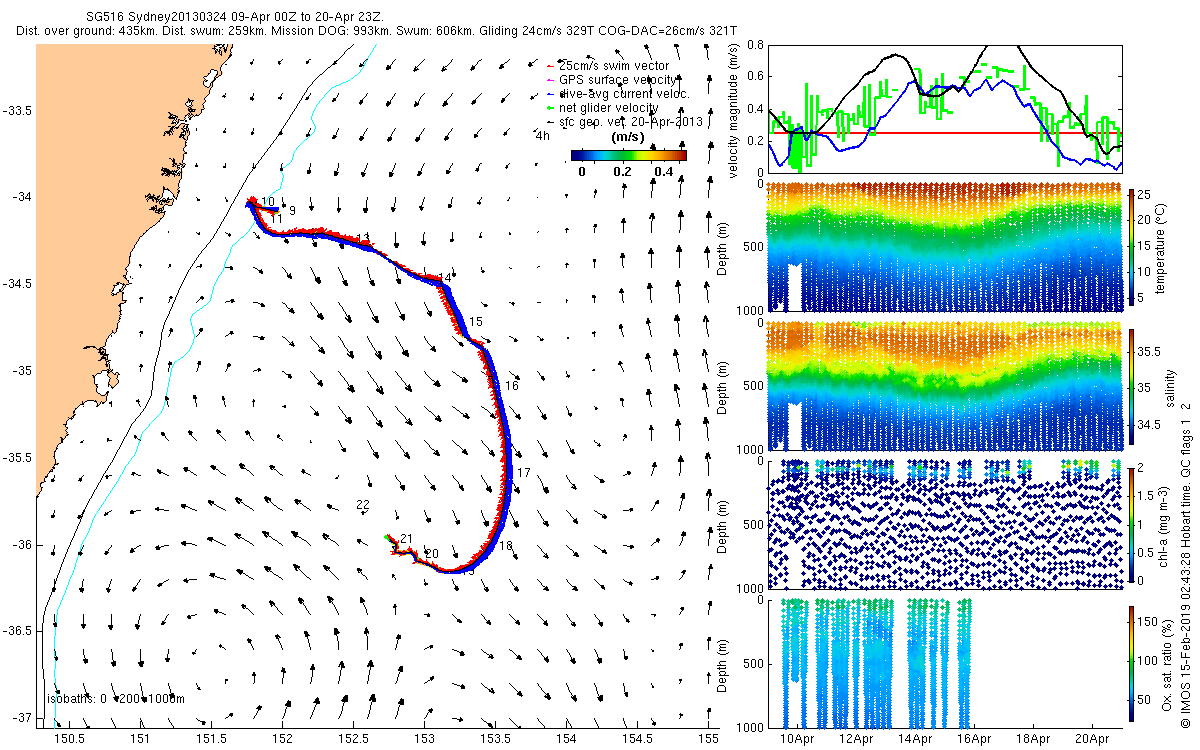1200x750 pixels.
Task: Click the map longitude tick '153.5'
Action: coord(496,739)
